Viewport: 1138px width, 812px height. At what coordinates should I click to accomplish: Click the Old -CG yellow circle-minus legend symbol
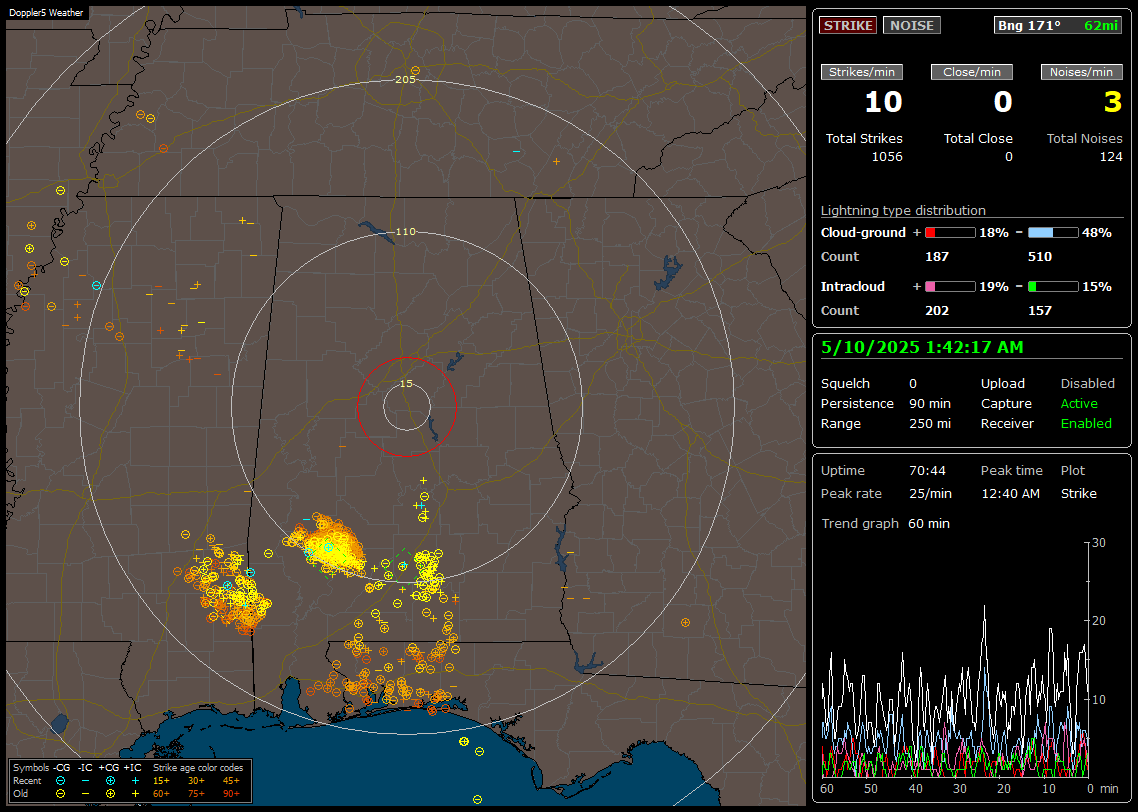pos(61,793)
